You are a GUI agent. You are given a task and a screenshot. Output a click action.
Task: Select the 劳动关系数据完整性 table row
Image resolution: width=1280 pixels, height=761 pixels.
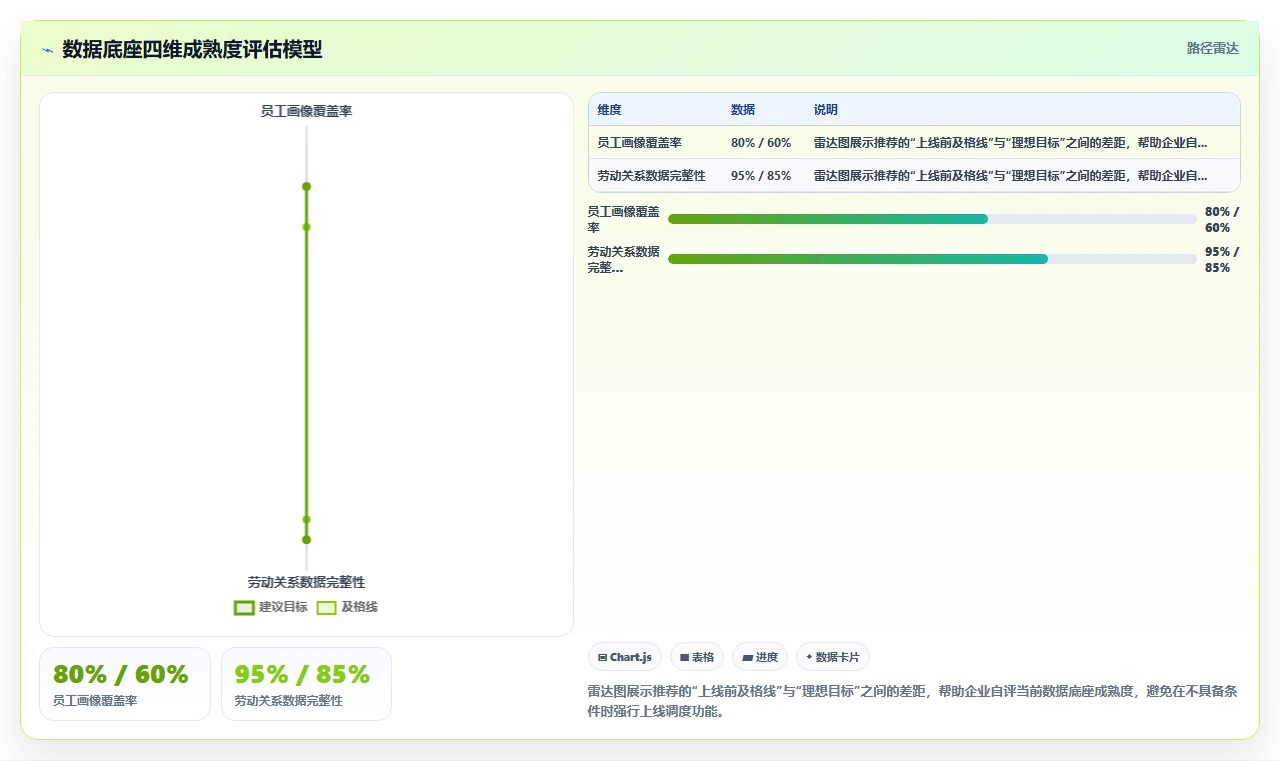pyautogui.click(x=914, y=176)
